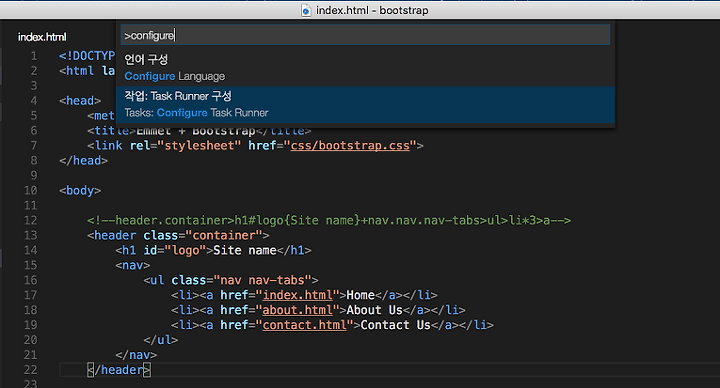Click the closing head tag
720x388 pixels.
pos(83,161)
